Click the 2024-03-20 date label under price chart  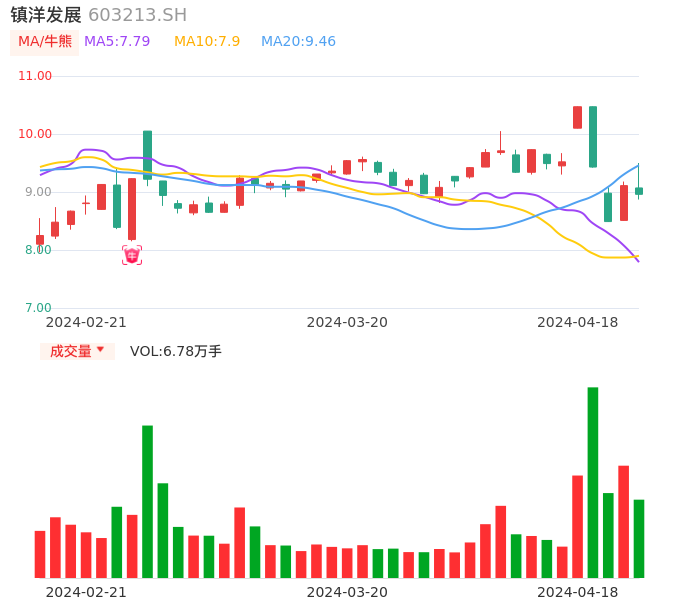pyautogui.click(x=347, y=322)
